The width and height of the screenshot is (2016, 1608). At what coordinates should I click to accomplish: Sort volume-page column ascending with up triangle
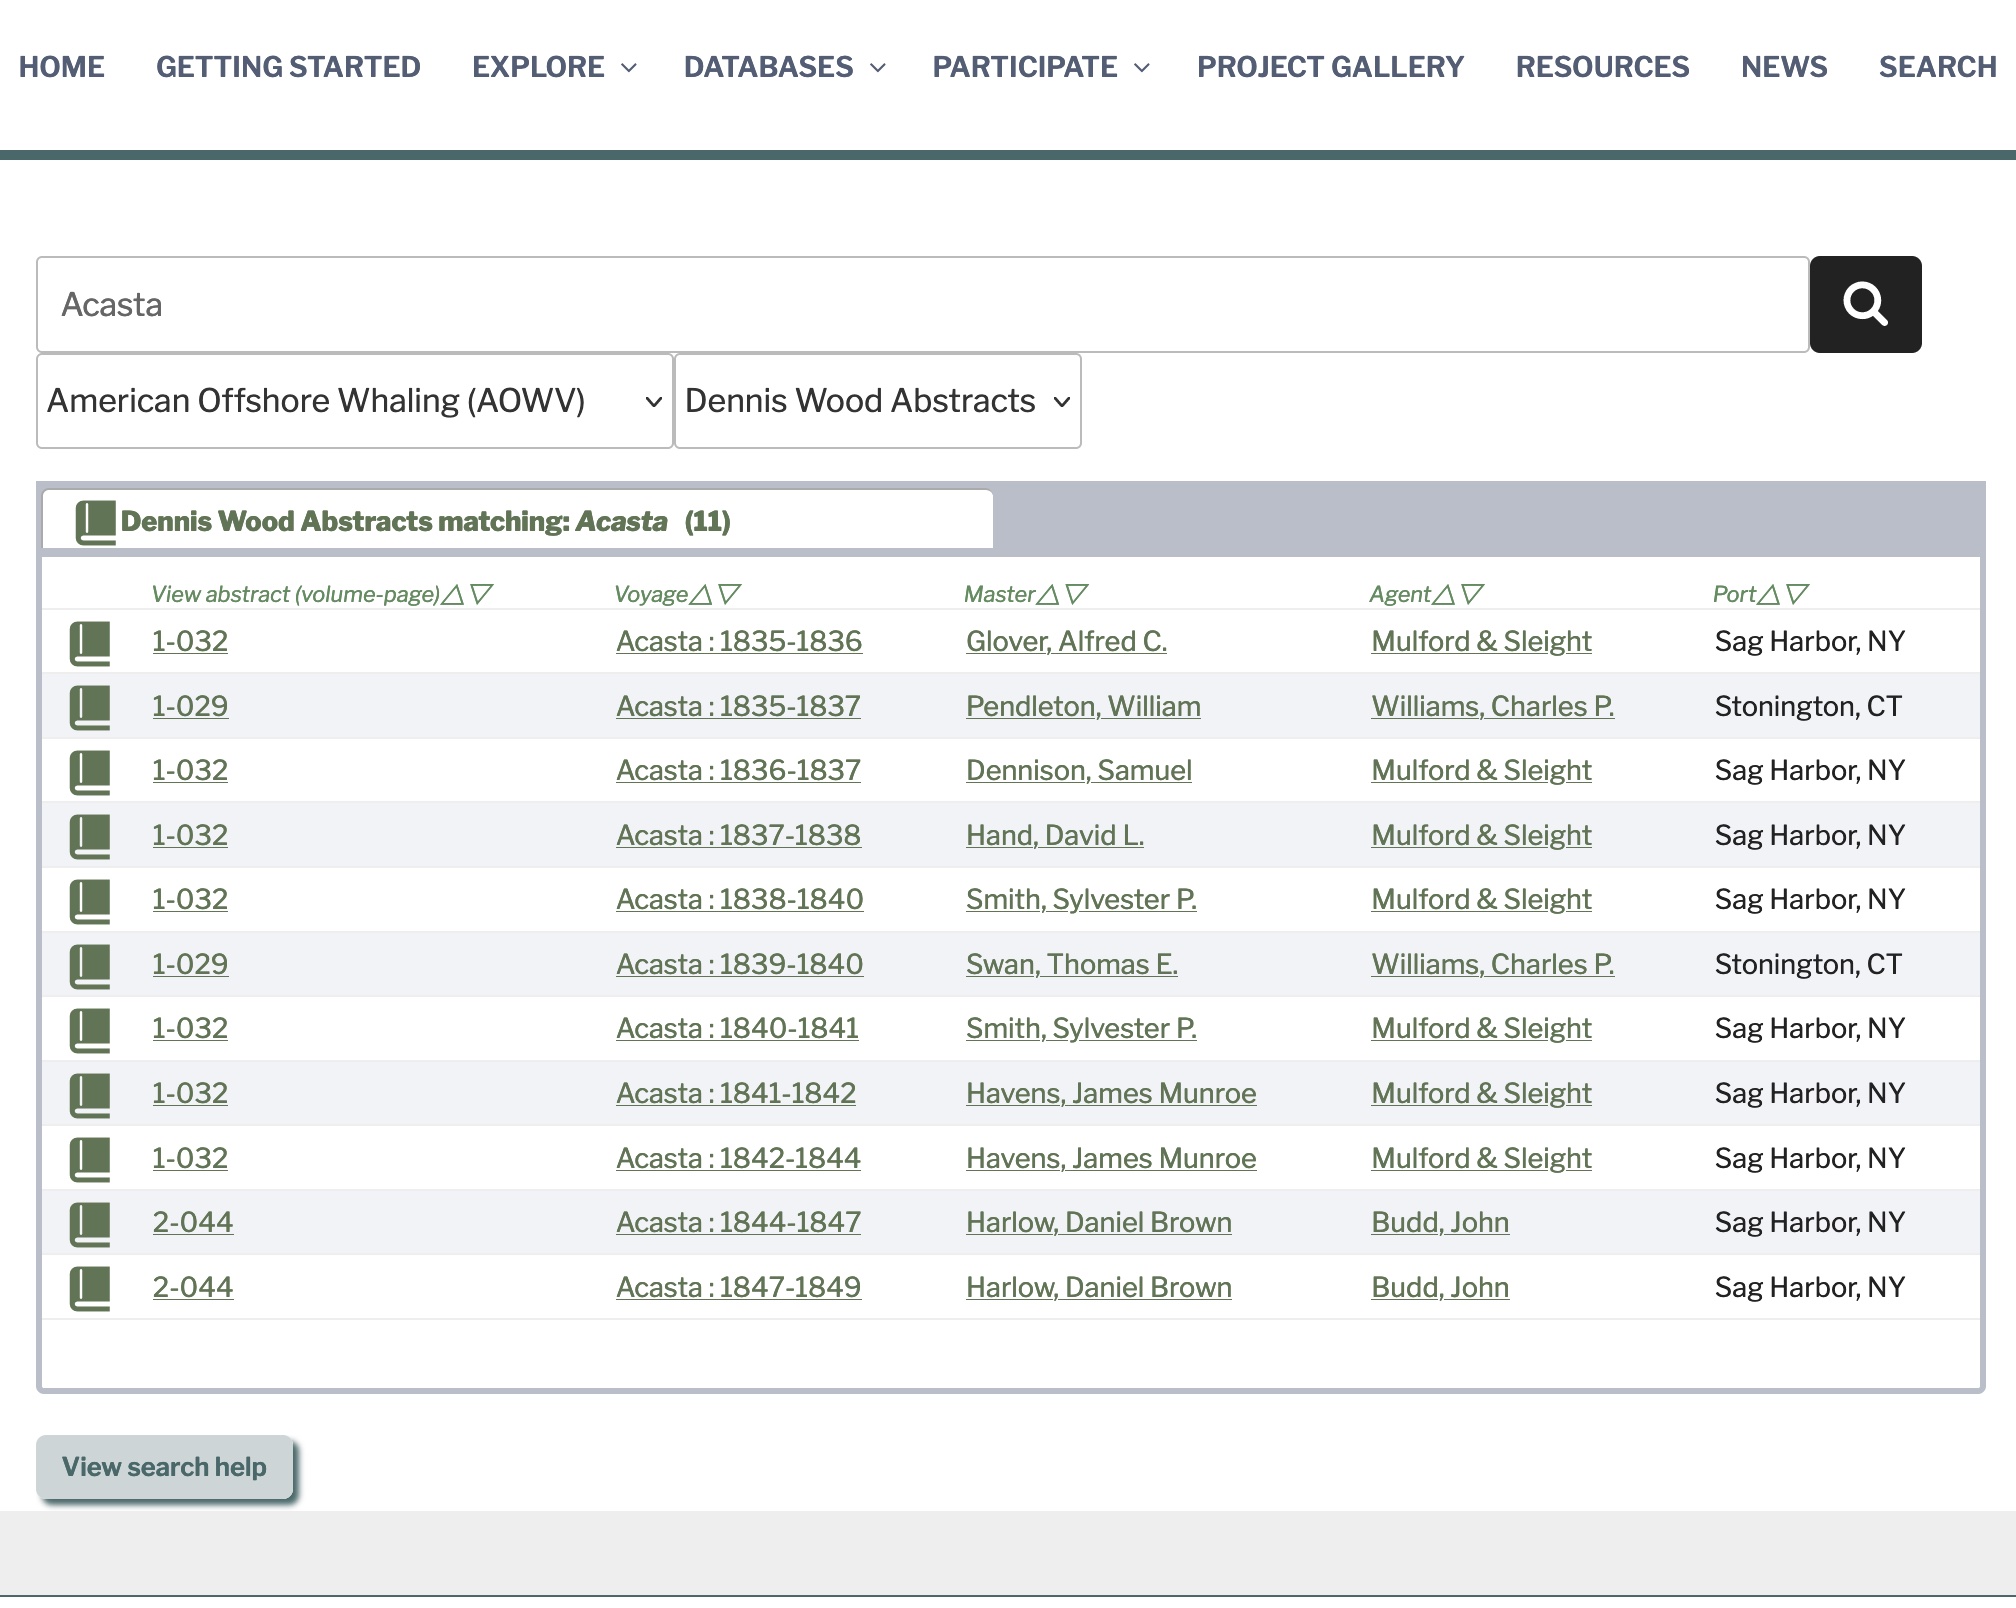click(453, 595)
